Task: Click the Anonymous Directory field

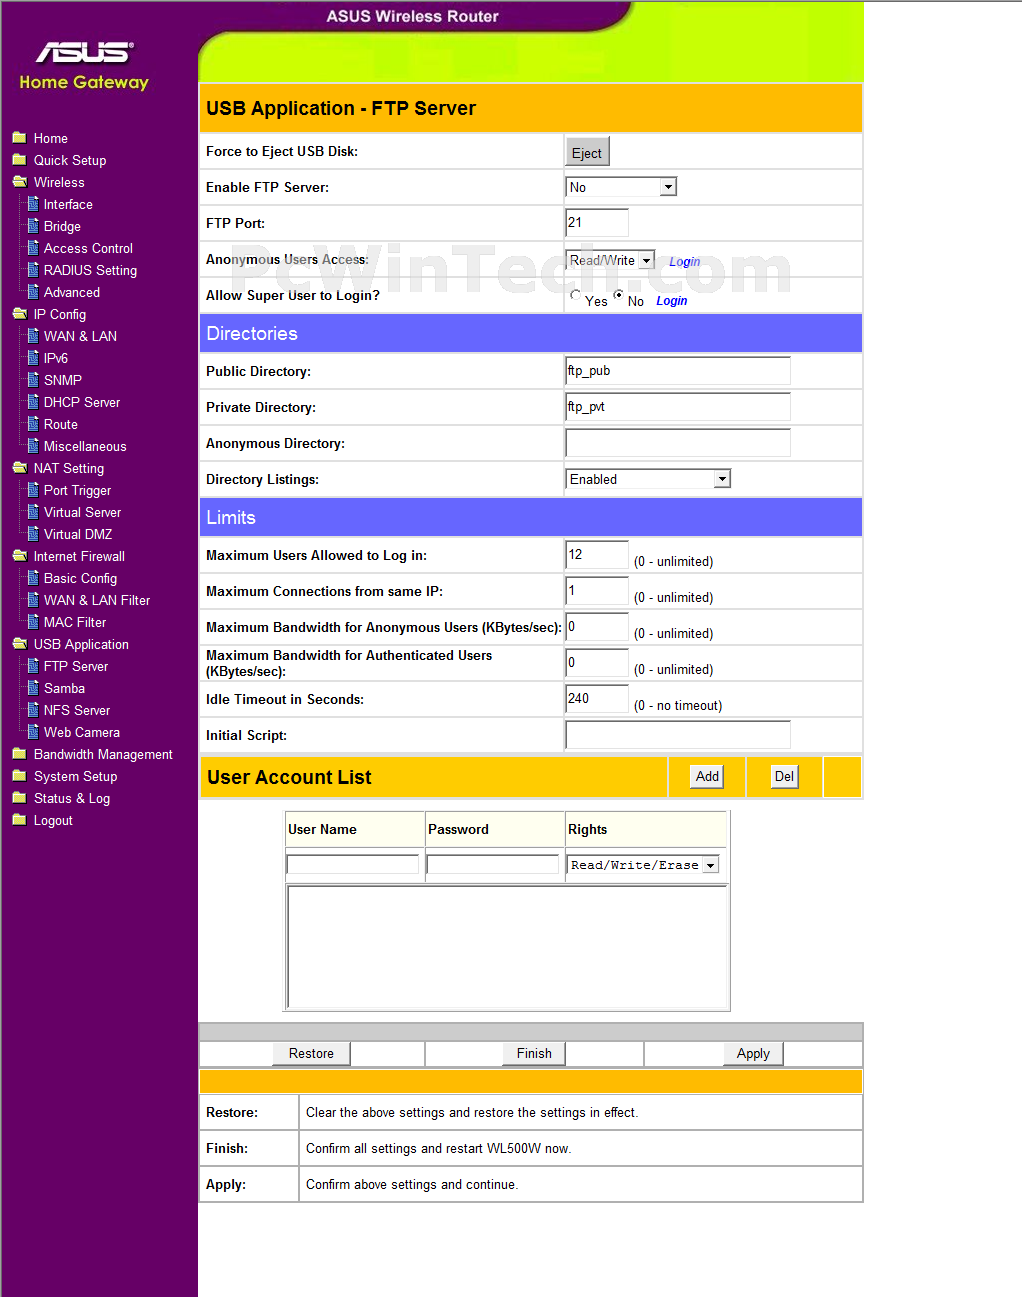Action: pos(678,442)
